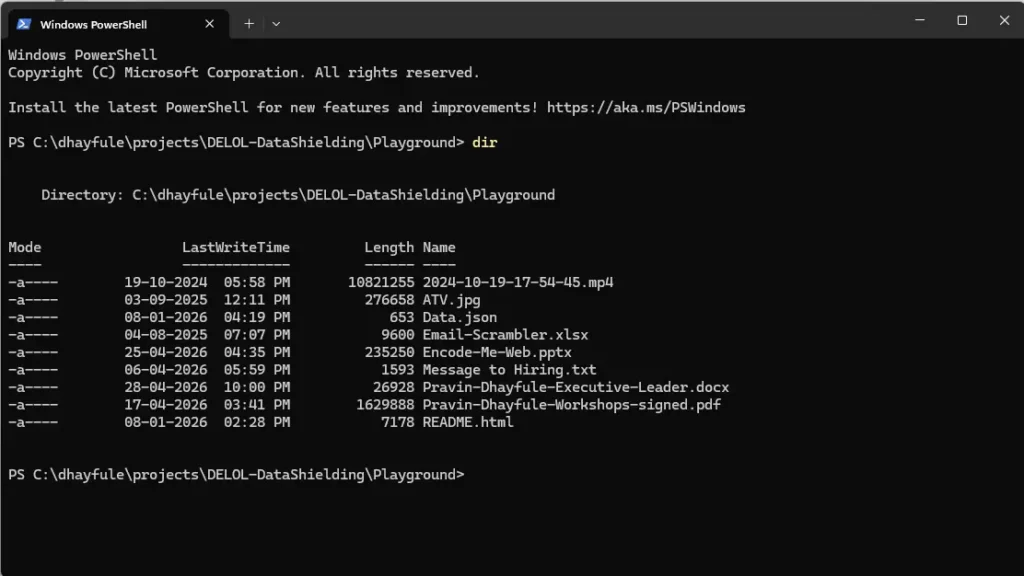Screen dimensions: 1024x576
Task: Expand the new tab profile dropdown chevron
Action: click(276, 24)
